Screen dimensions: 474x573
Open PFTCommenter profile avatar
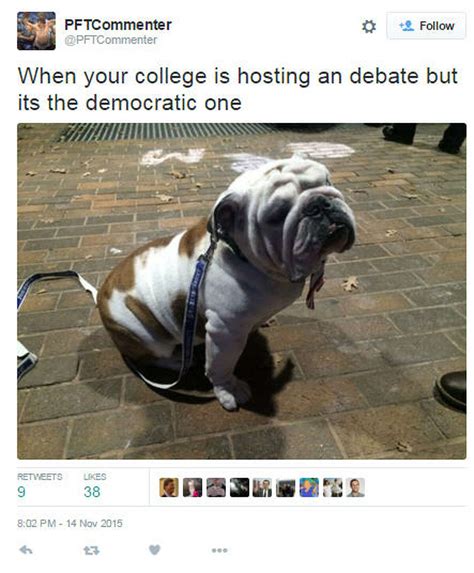pyautogui.click(x=36, y=31)
